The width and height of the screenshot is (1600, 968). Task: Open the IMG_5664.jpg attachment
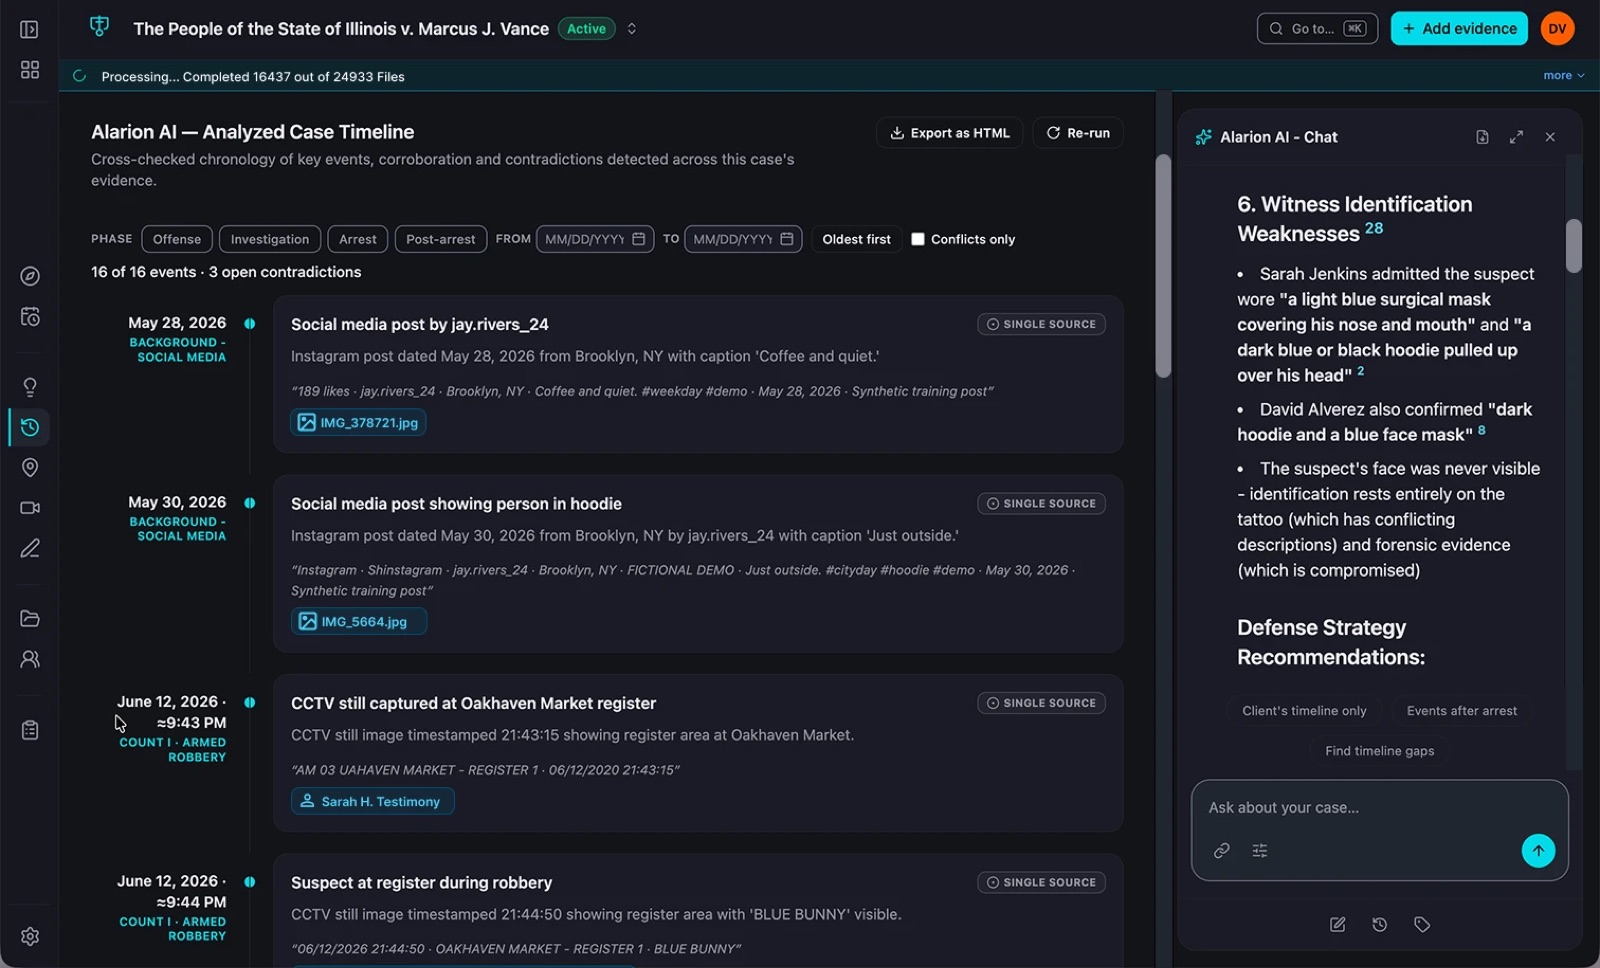(x=358, y=622)
